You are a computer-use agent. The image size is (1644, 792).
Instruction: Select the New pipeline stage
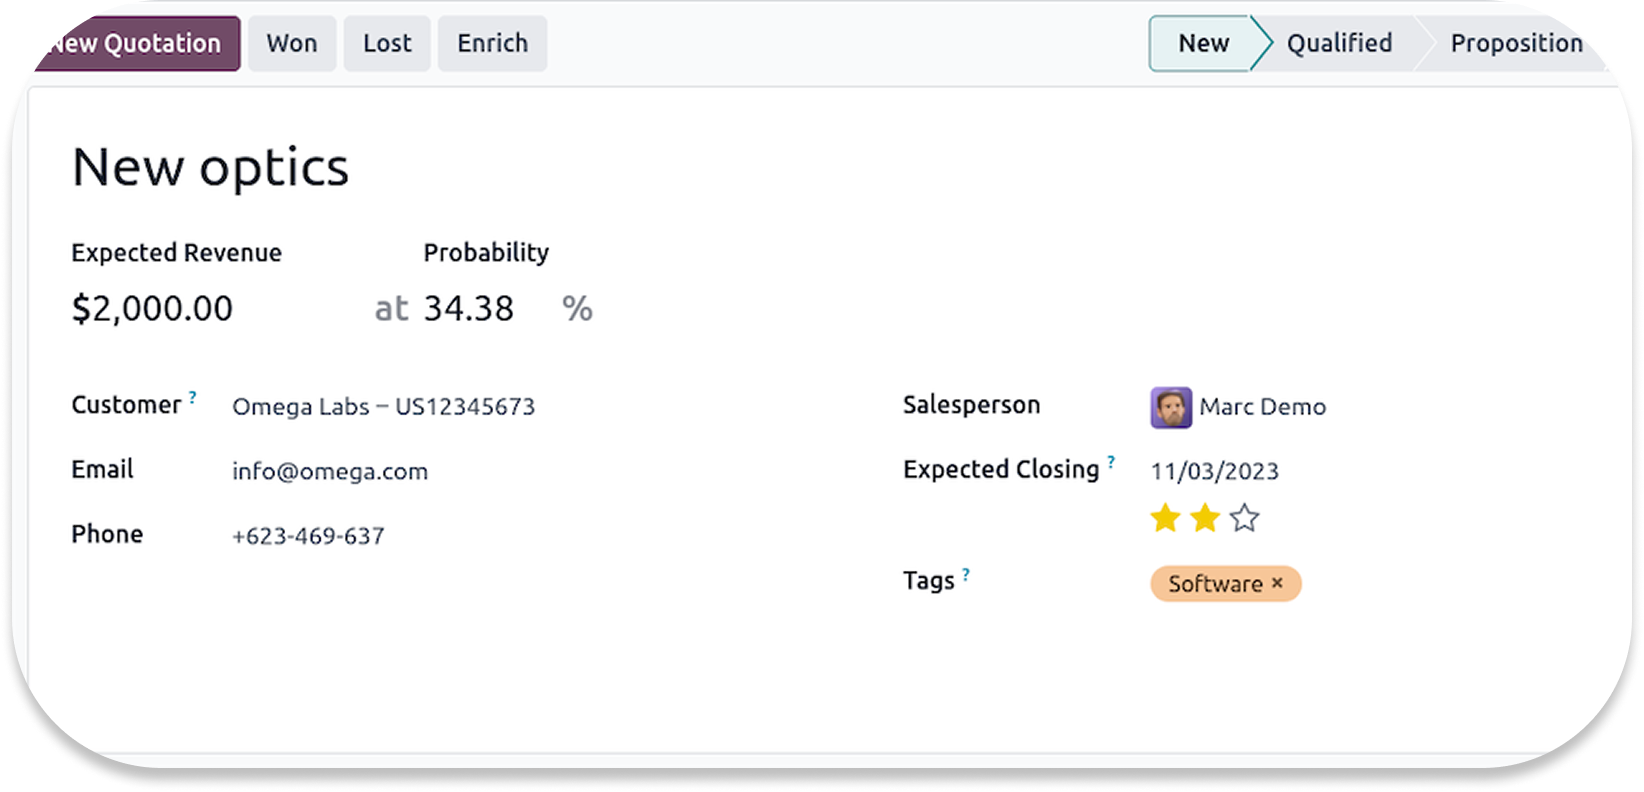(x=1203, y=43)
